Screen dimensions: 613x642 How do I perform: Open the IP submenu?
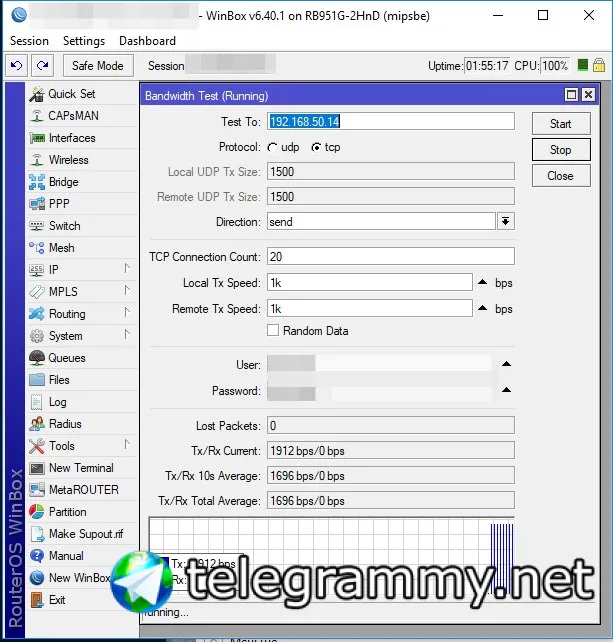tap(81, 270)
